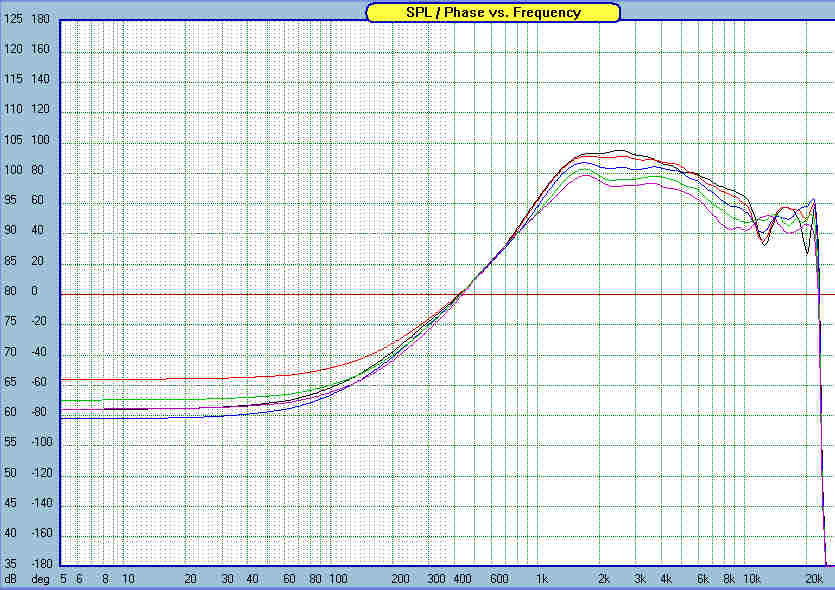Click the 'SPL / Phase vs. Frequency' title banner
835x590 pixels.
point(493,12)
